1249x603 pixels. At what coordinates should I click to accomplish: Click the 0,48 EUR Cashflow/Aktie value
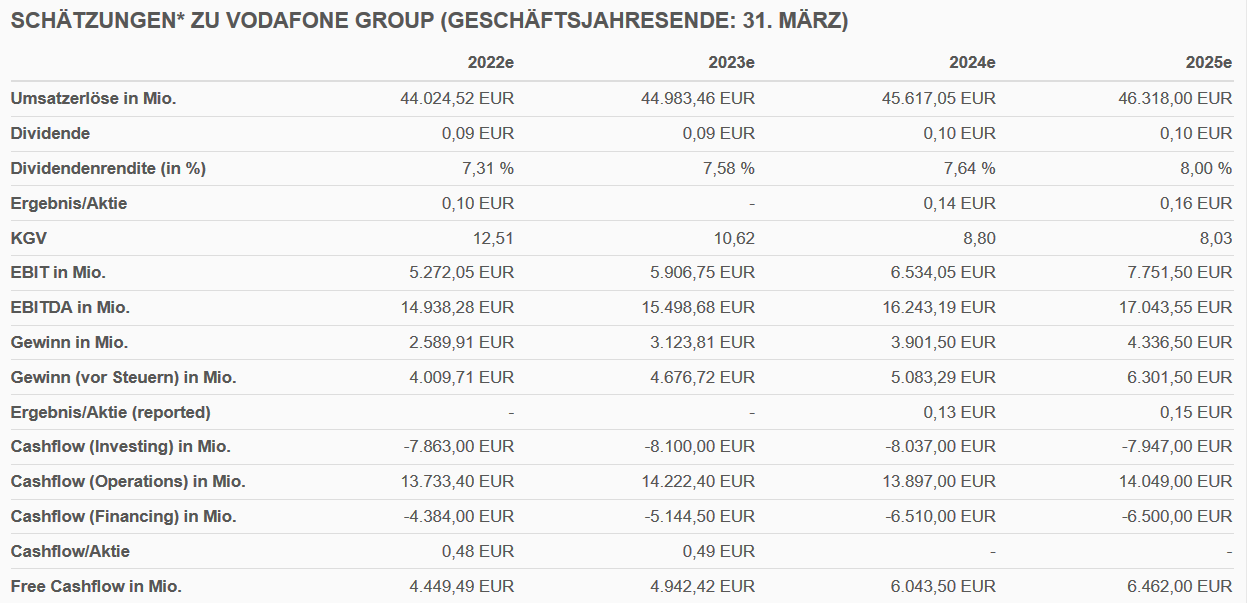point(478,551)
